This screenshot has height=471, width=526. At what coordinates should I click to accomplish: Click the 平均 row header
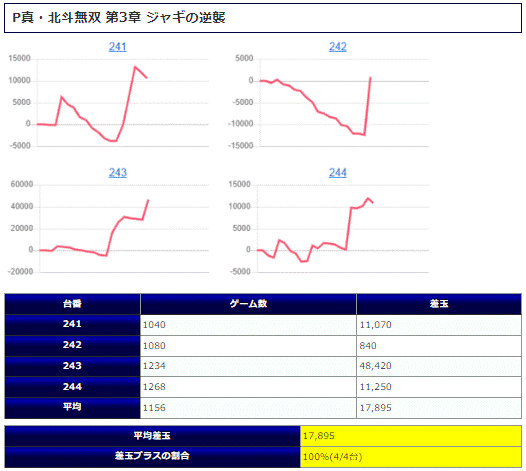[x=72, y=408]
